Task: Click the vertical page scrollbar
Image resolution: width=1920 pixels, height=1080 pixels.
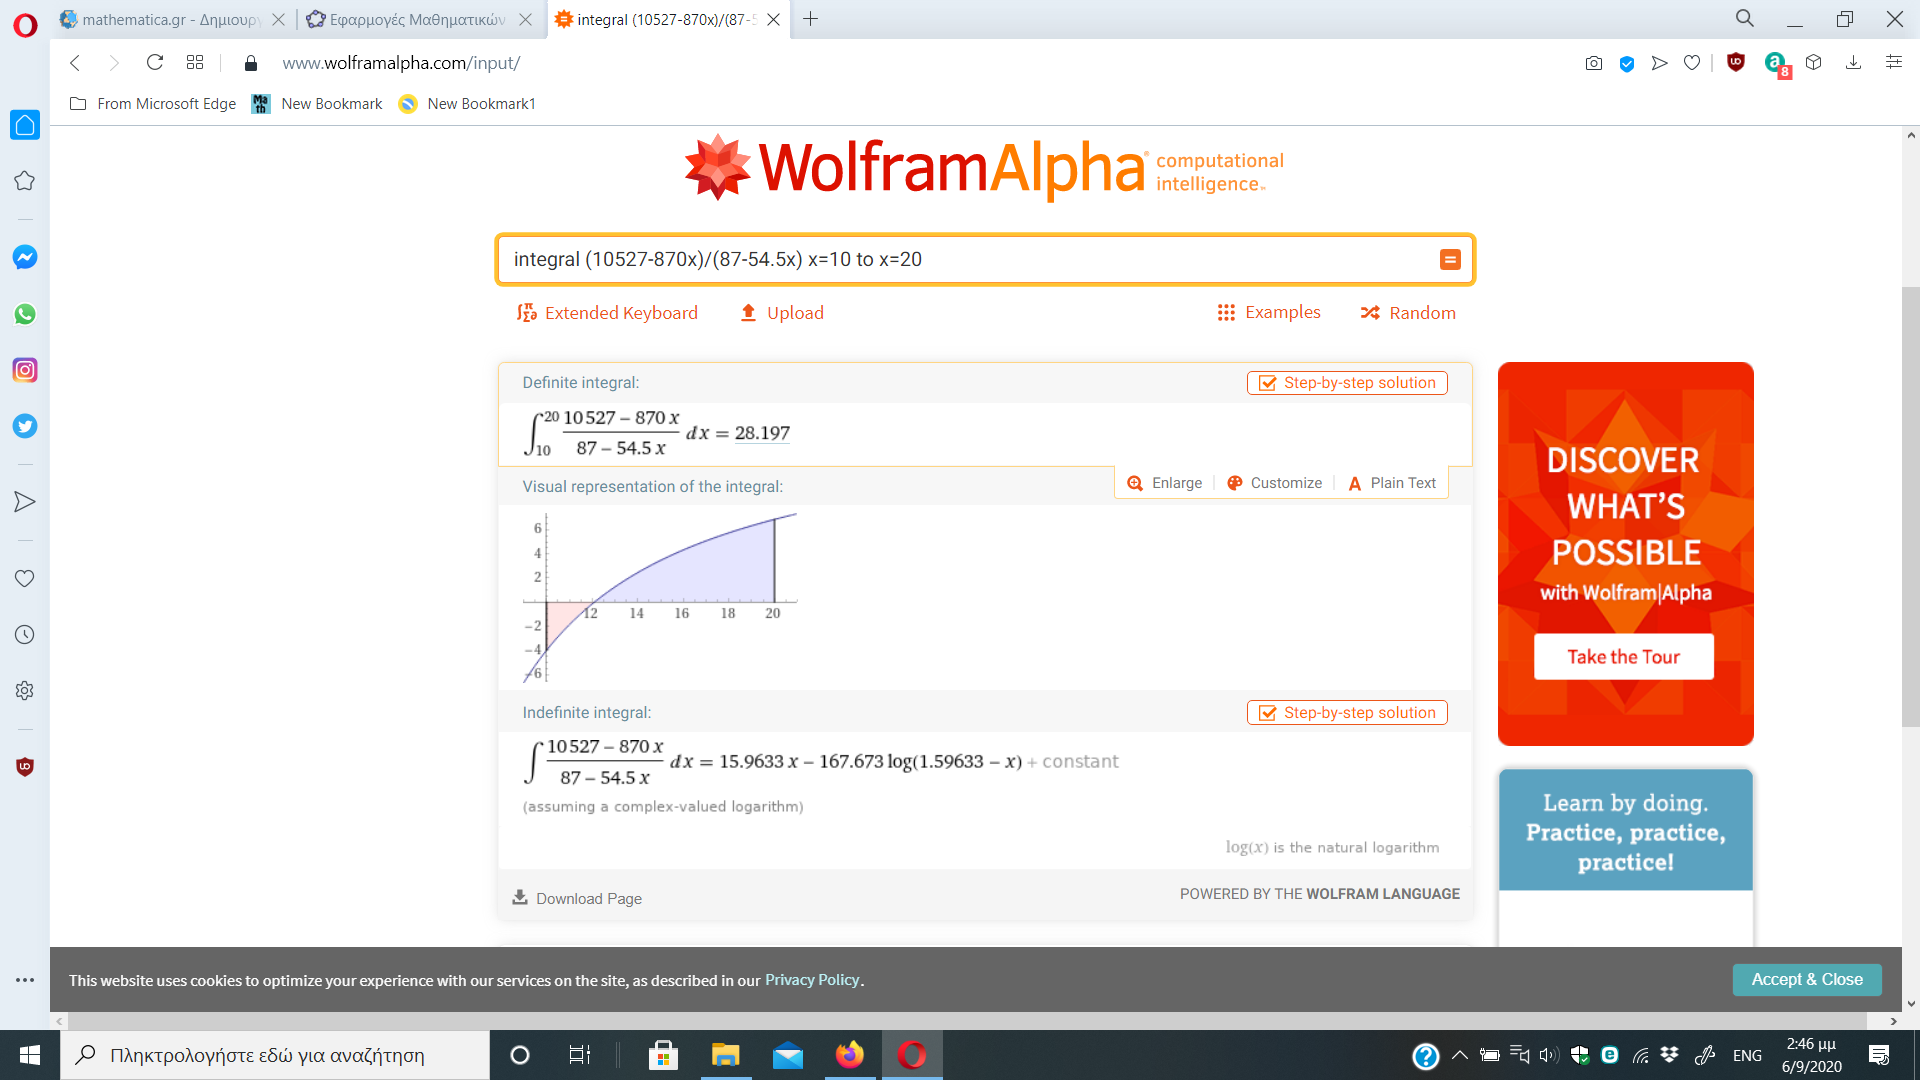Action: [1911, 508]
